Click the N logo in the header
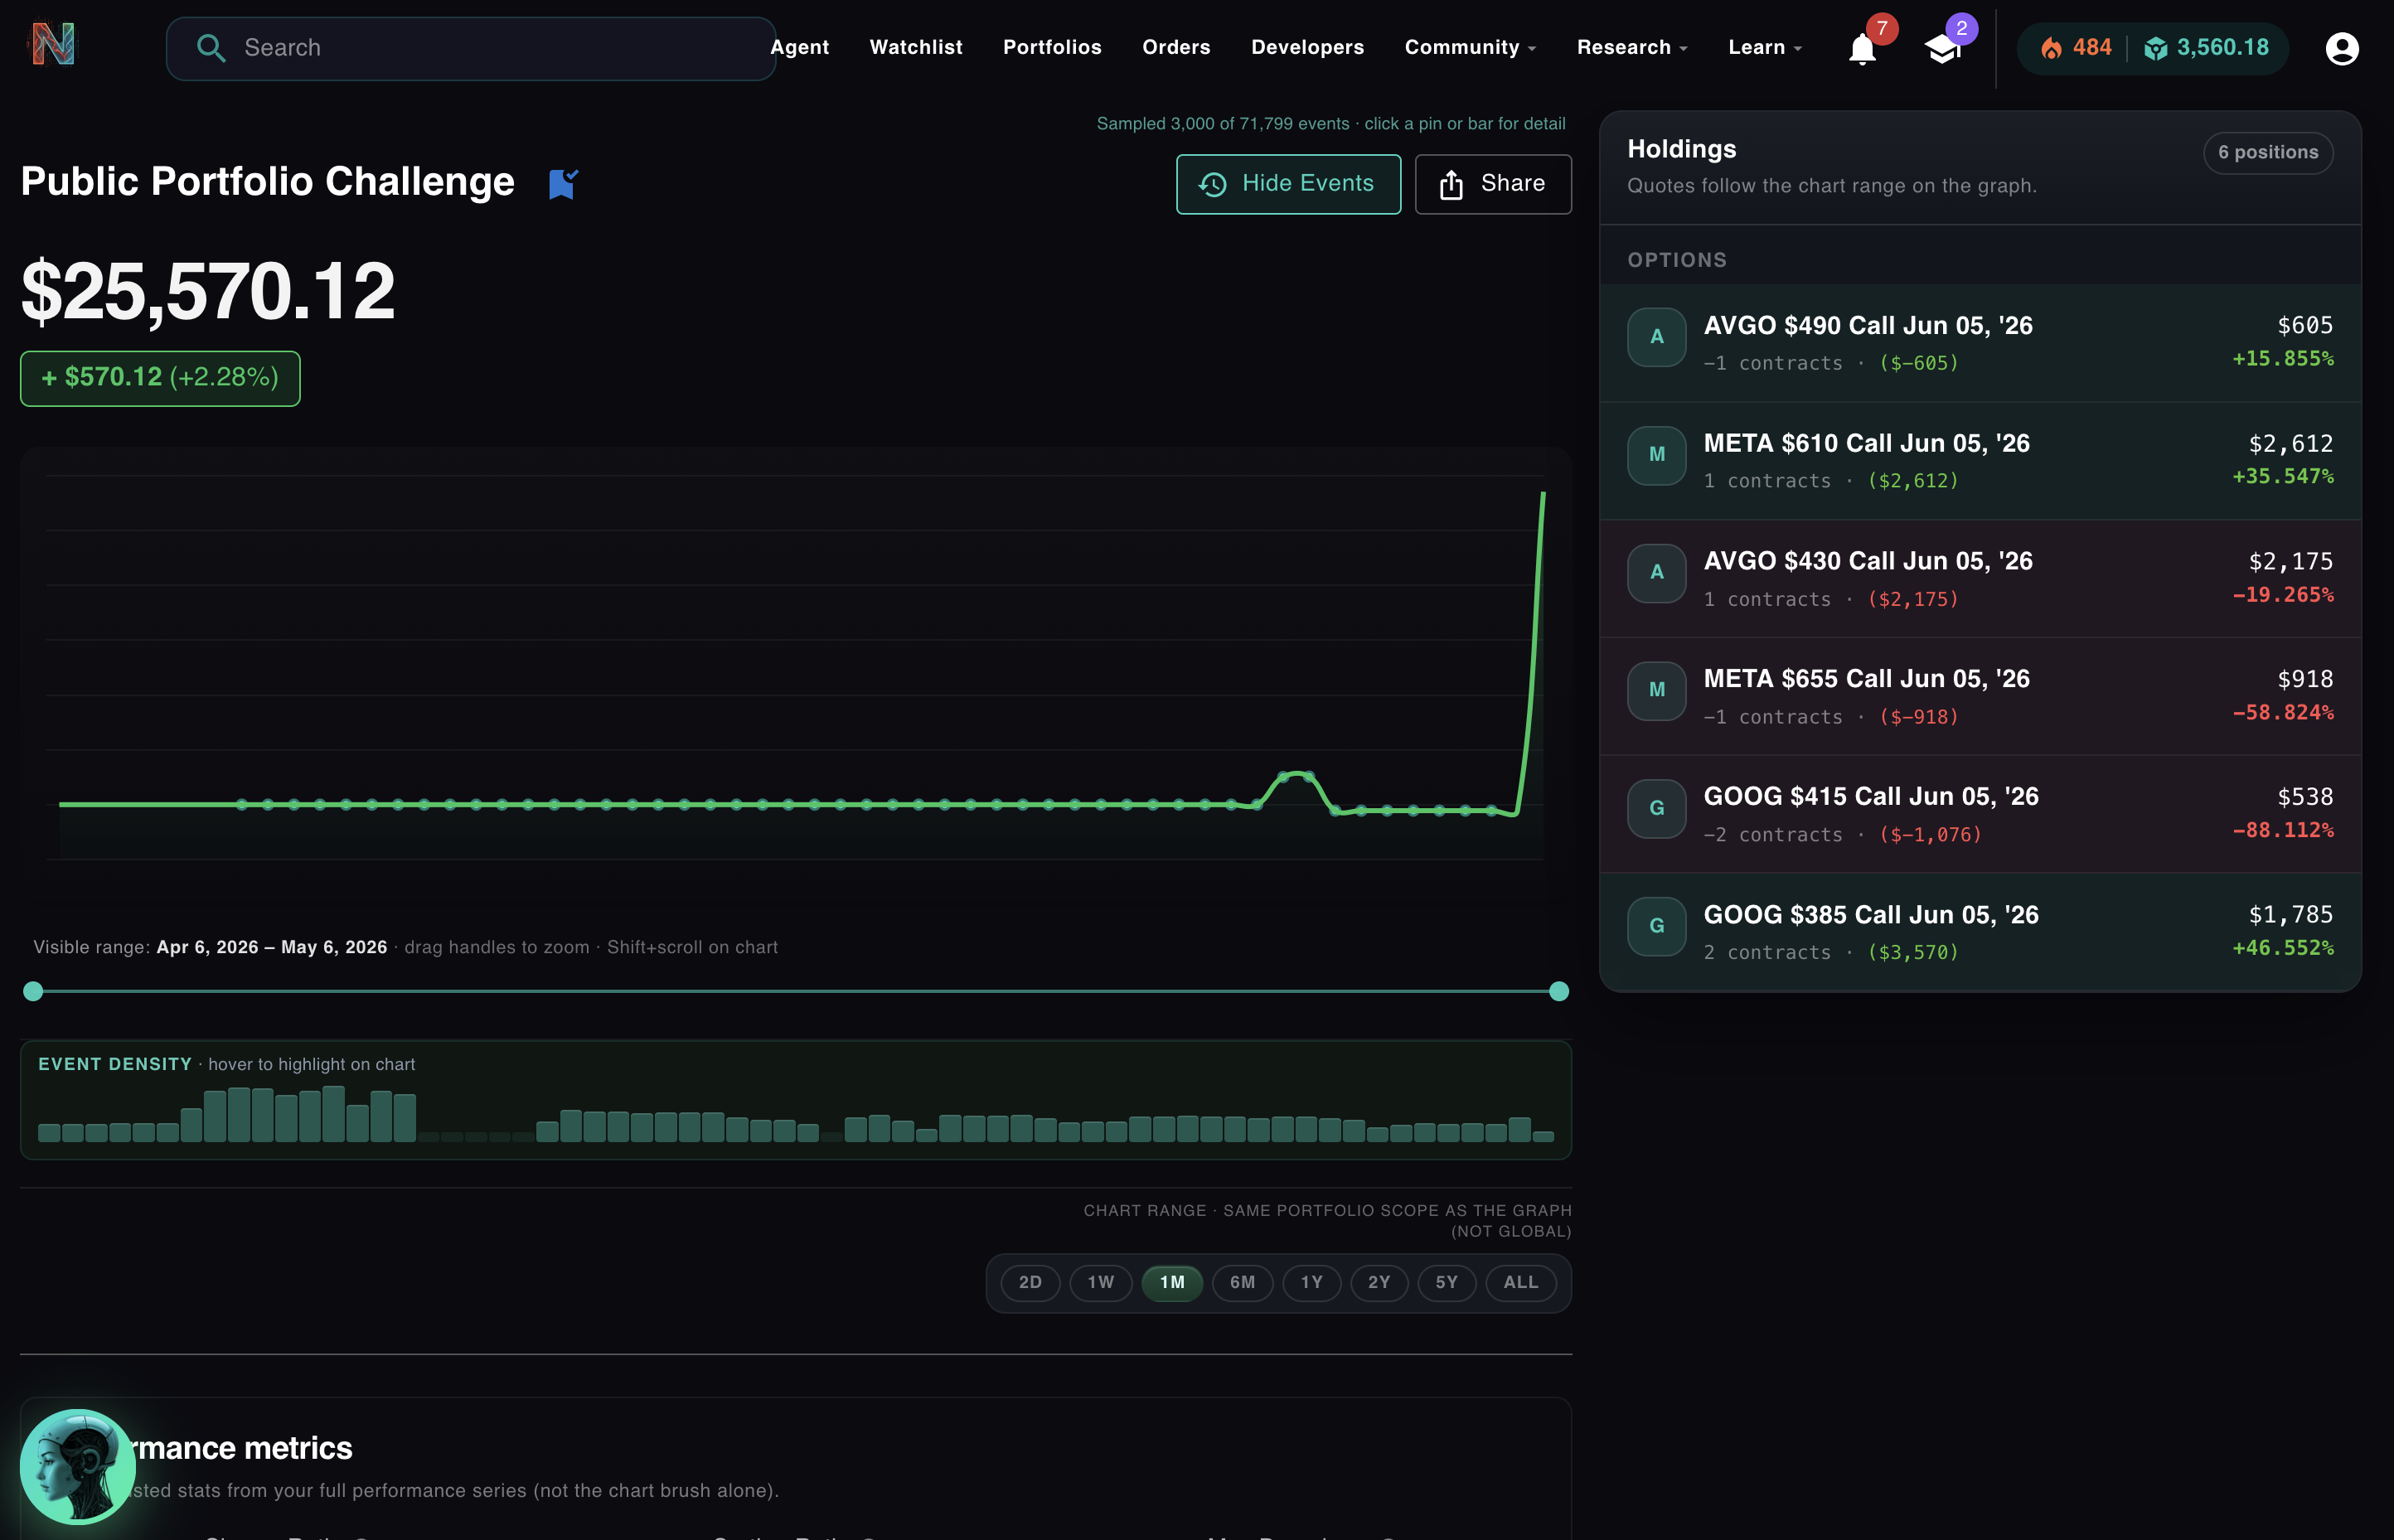2394x1540 pixels. pyautogui.click(x=53, y=45)
